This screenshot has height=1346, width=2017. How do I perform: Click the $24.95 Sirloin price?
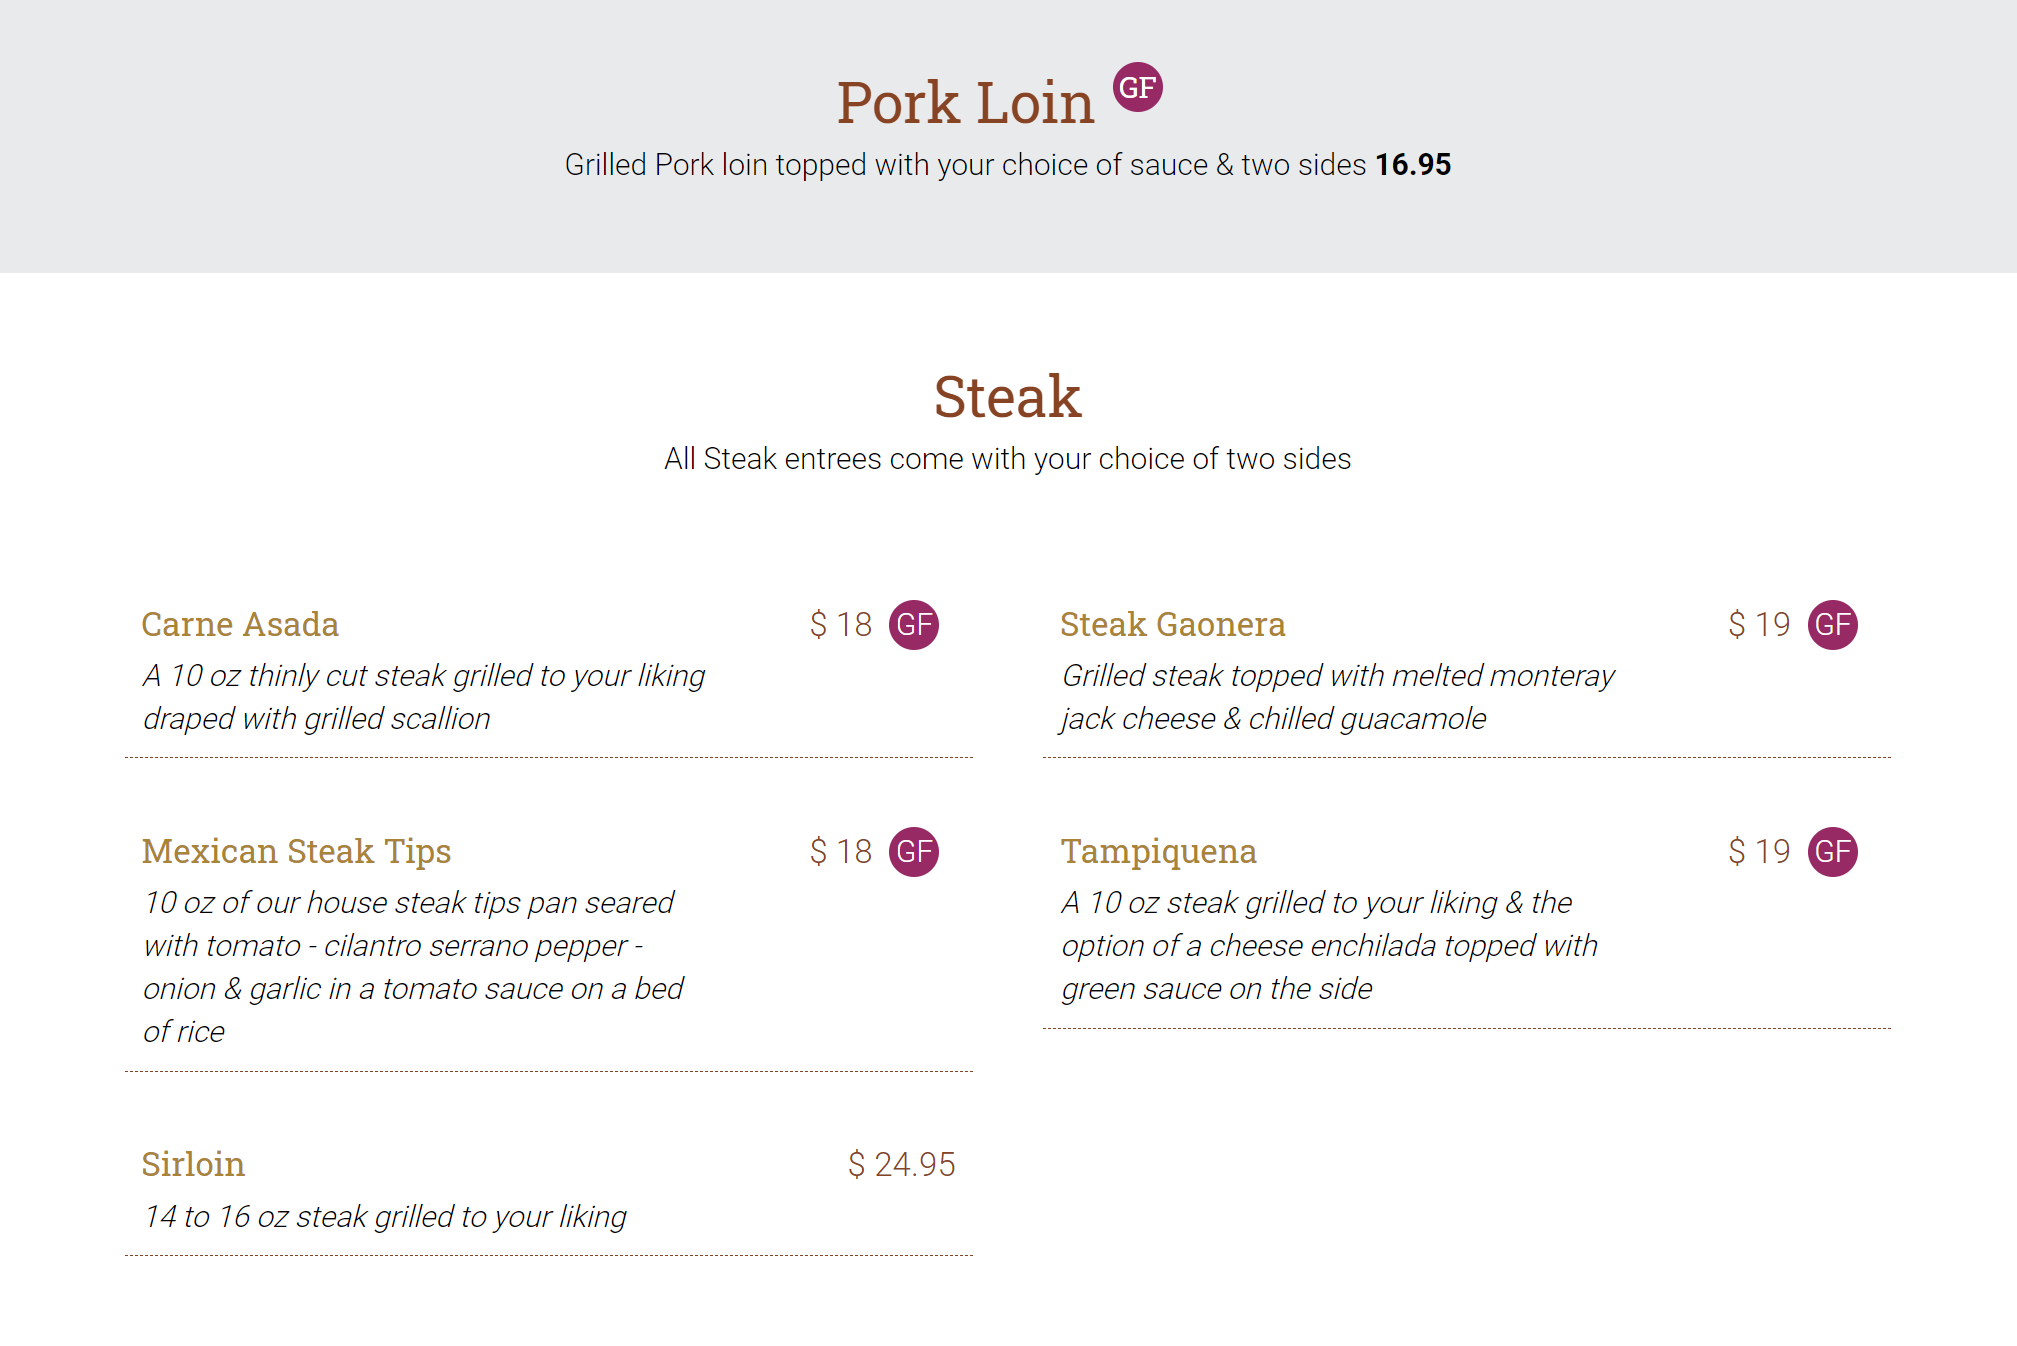[x=901, y=1165]
